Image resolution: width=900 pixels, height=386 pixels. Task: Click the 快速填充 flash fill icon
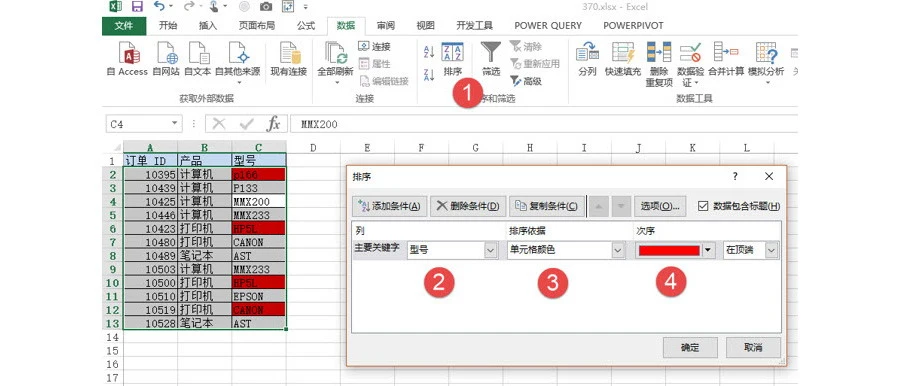[x=623, y=53]
